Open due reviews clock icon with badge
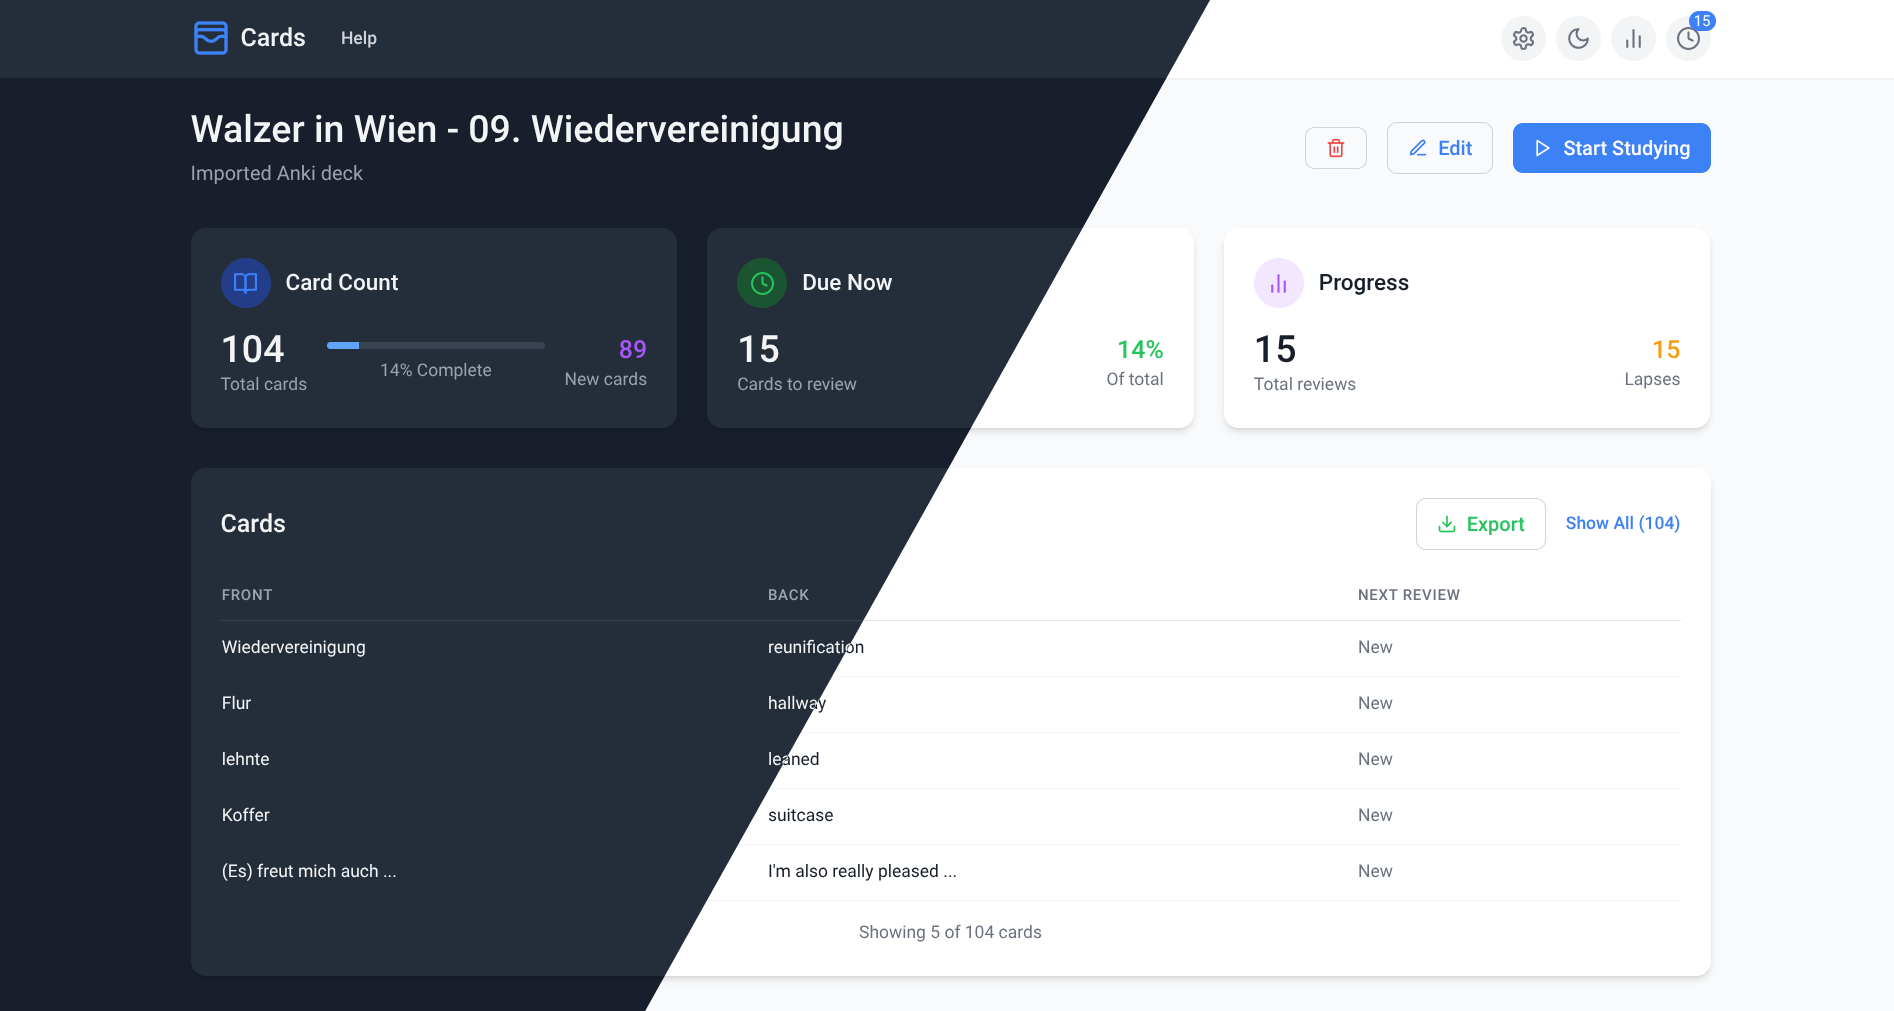The width and height of the screenshot is (1894, 1011). pyautogui.click(x=1688, y=39)
